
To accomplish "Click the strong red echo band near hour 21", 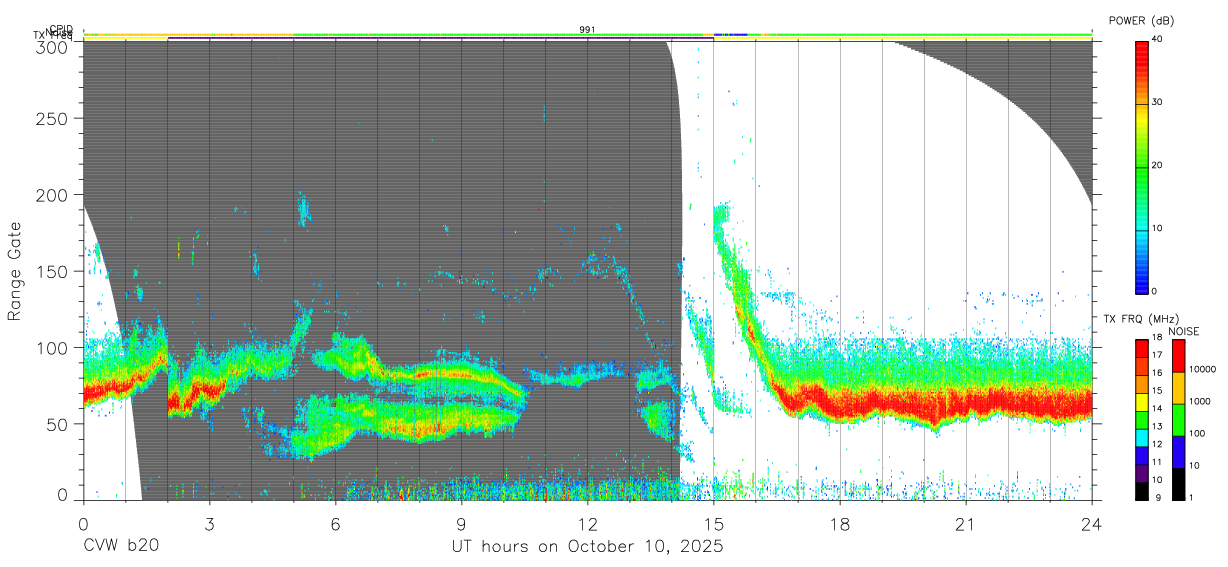I will [966, 403].
